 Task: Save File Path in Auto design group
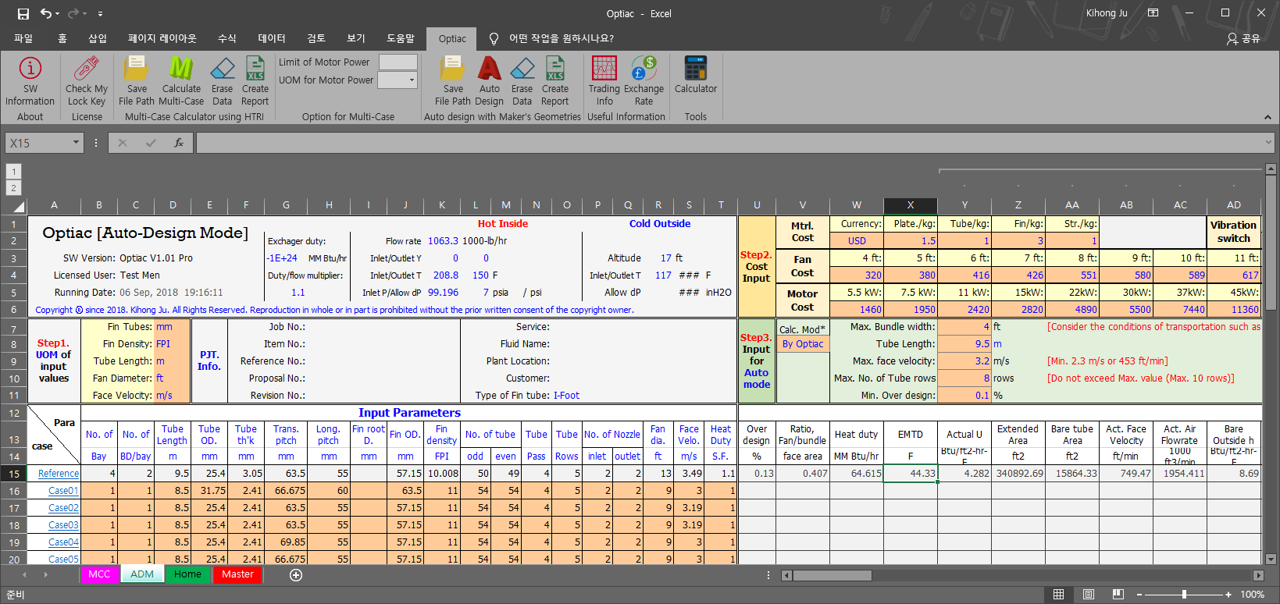(x=453, y=80)
